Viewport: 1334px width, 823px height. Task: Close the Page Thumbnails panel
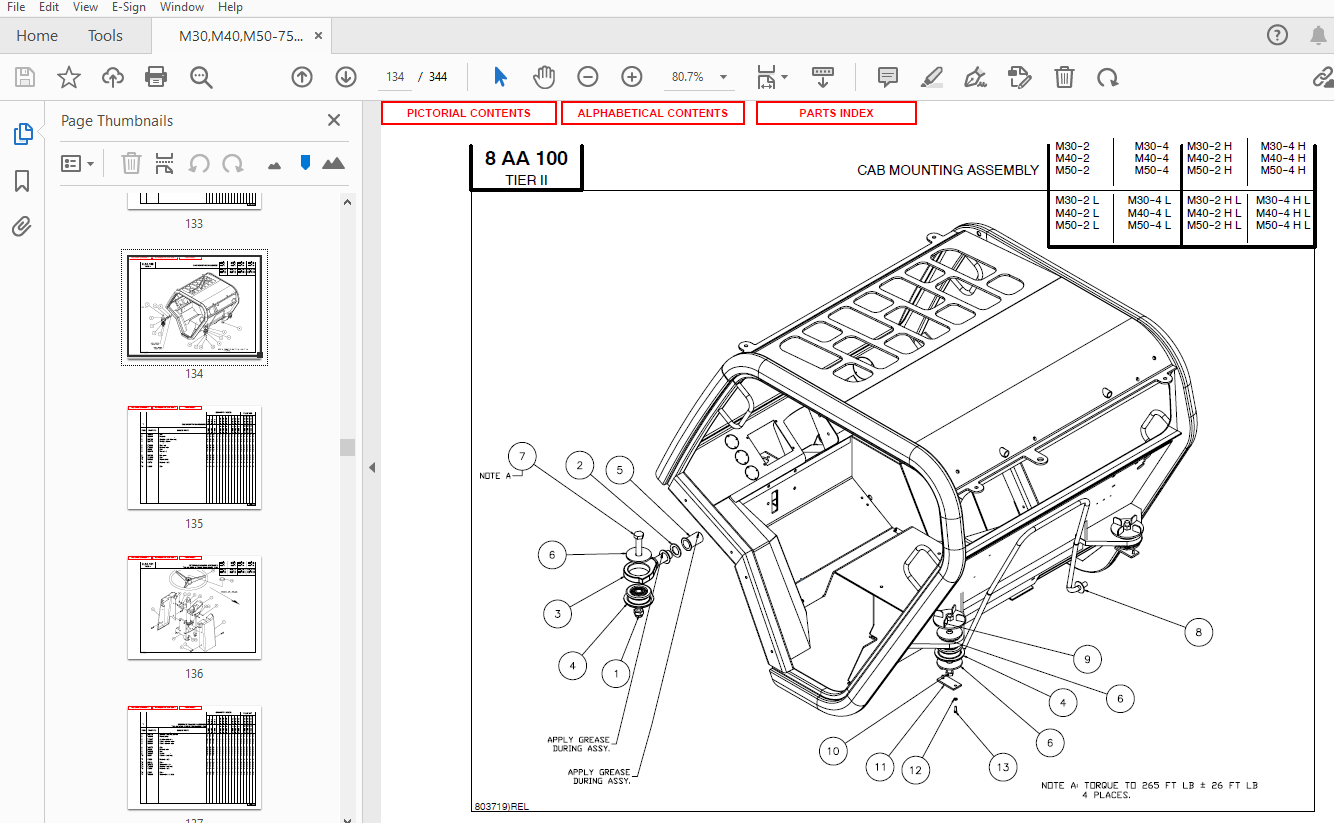[334, 120]
